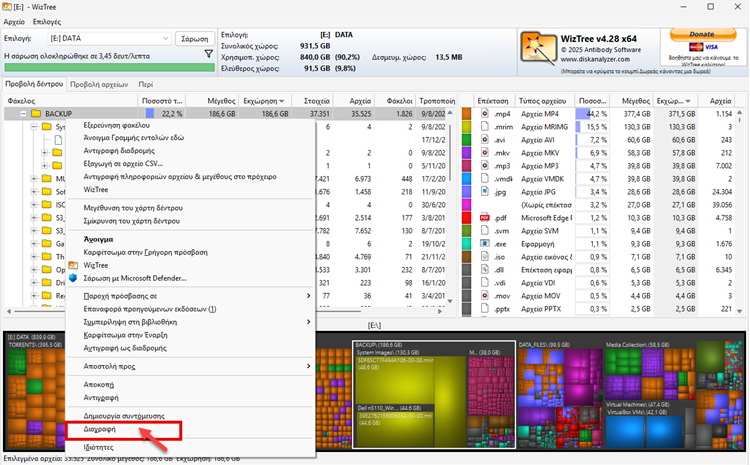The image size is (750, 465).
Task: Click the filter funnel icon
Action: point(209,54)
